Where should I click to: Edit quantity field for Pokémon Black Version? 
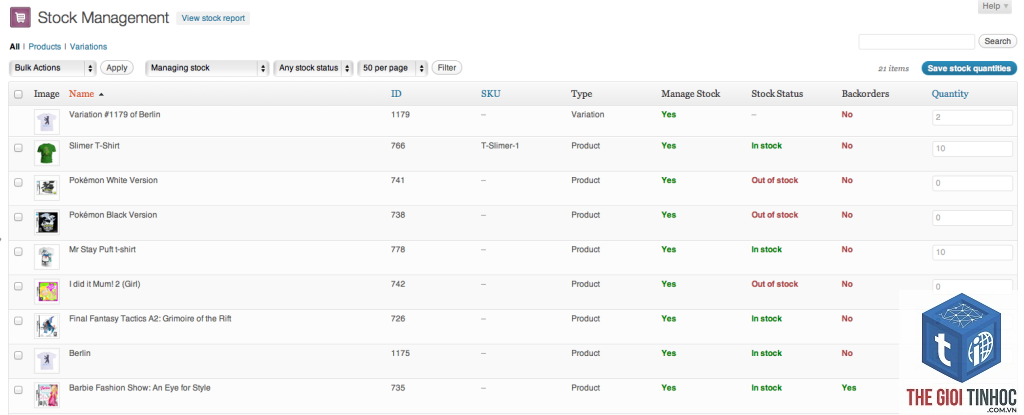click(972, 218)
